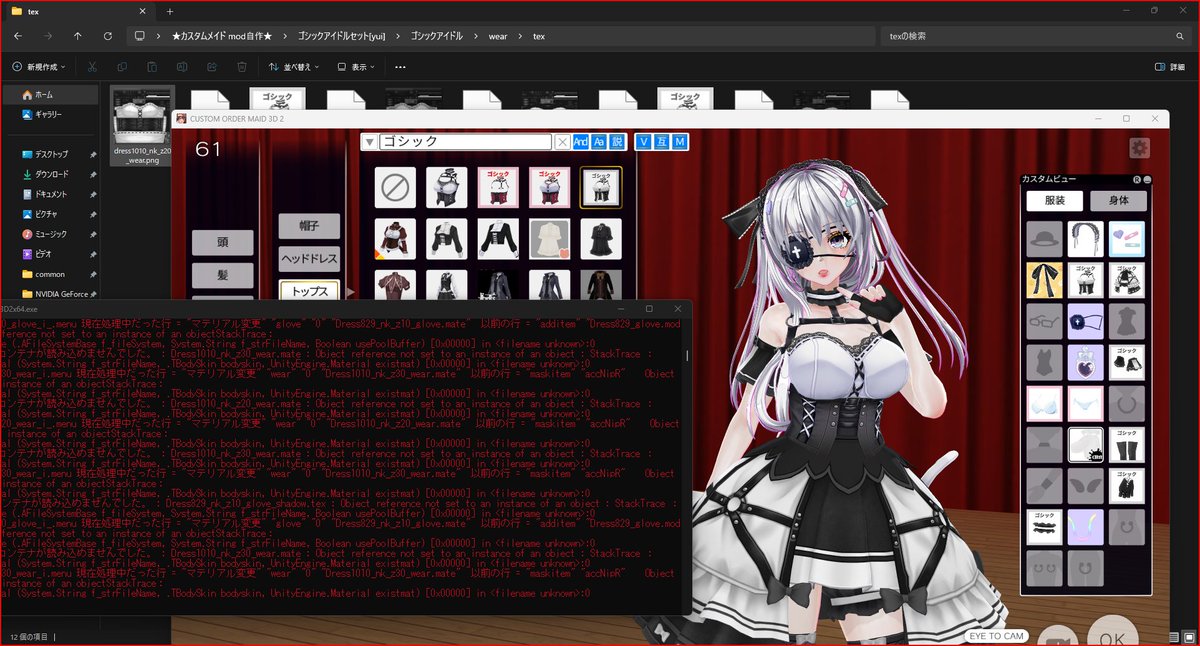Open the 髪 hair category

222,275
